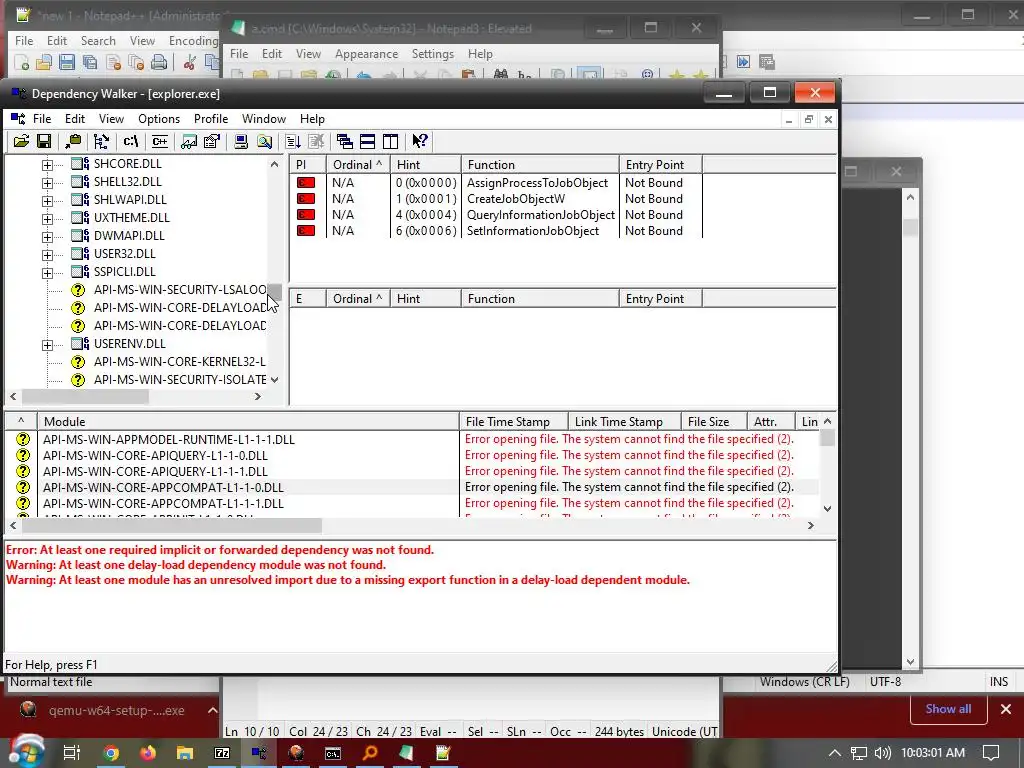Expand the SHLWAPI.DLL tree node
1024x768 pixels.
tap(47, 201)
